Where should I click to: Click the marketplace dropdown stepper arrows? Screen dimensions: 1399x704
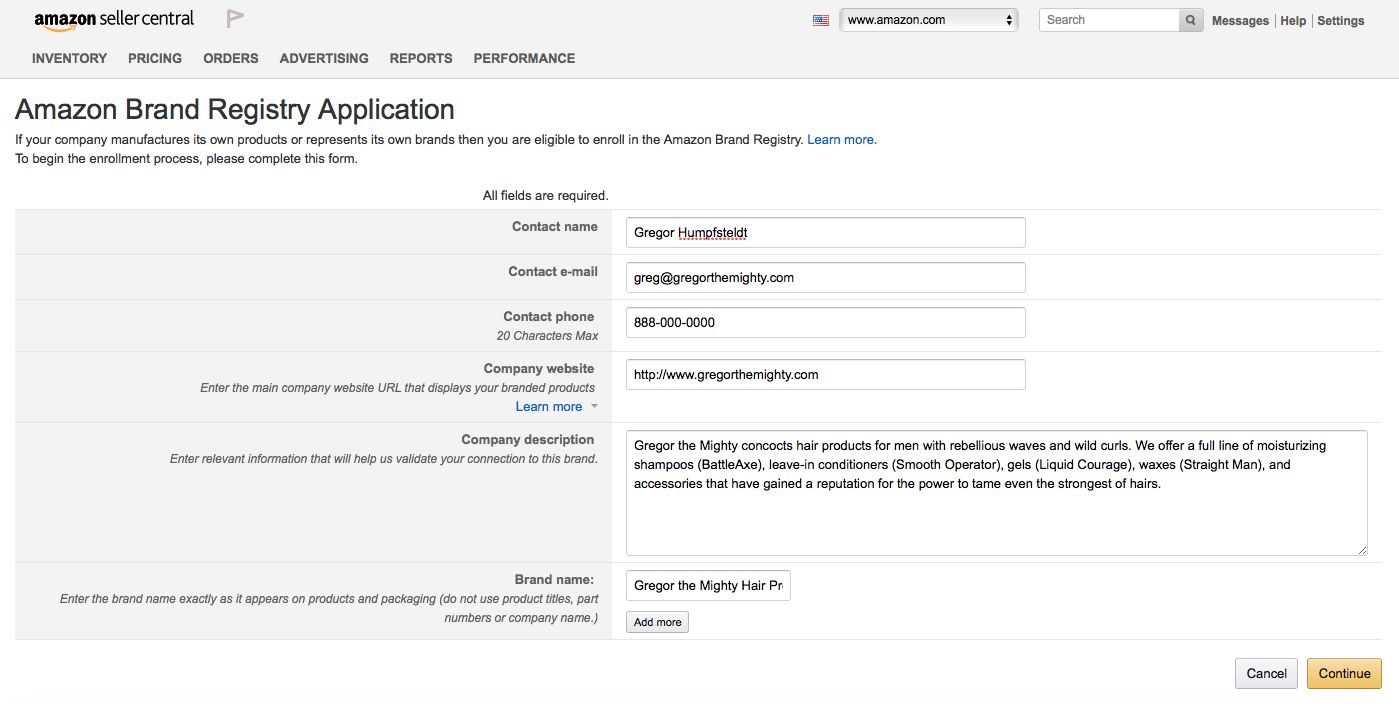[1009, 19]
